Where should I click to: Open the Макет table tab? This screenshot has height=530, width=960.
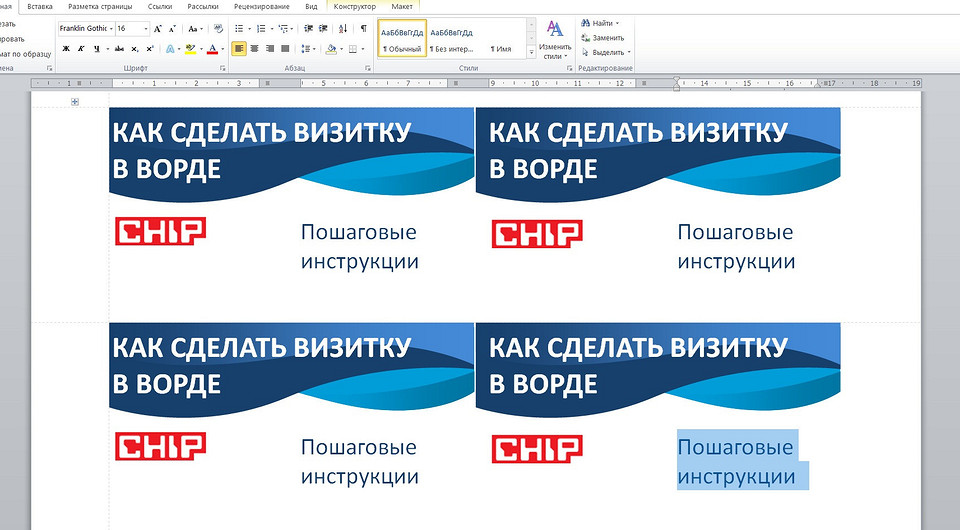click(x=402, y=7)
